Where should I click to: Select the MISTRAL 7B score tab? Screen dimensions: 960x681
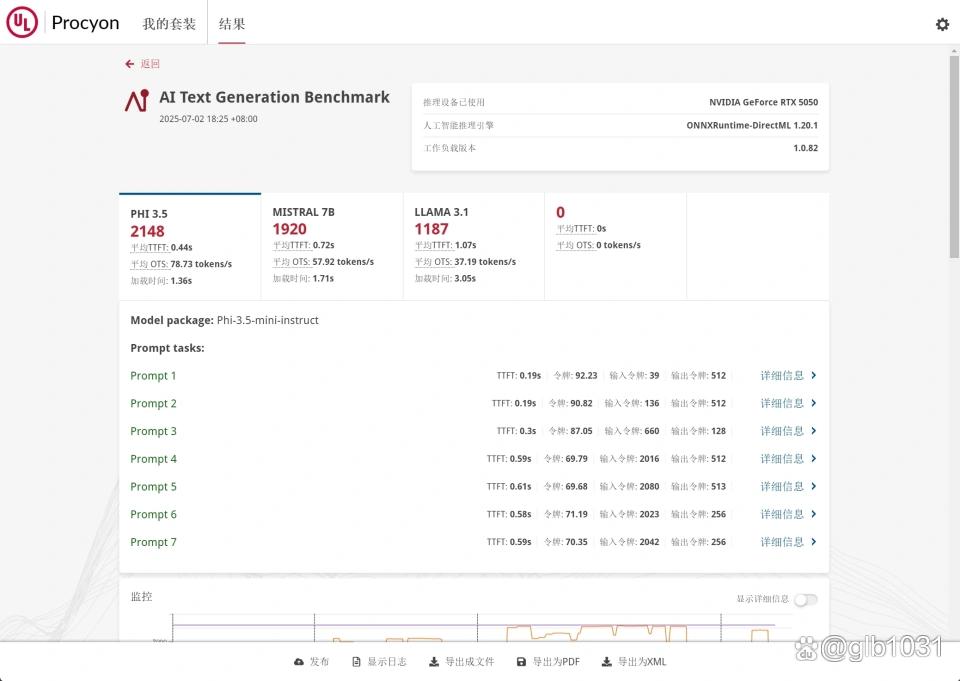332,247
